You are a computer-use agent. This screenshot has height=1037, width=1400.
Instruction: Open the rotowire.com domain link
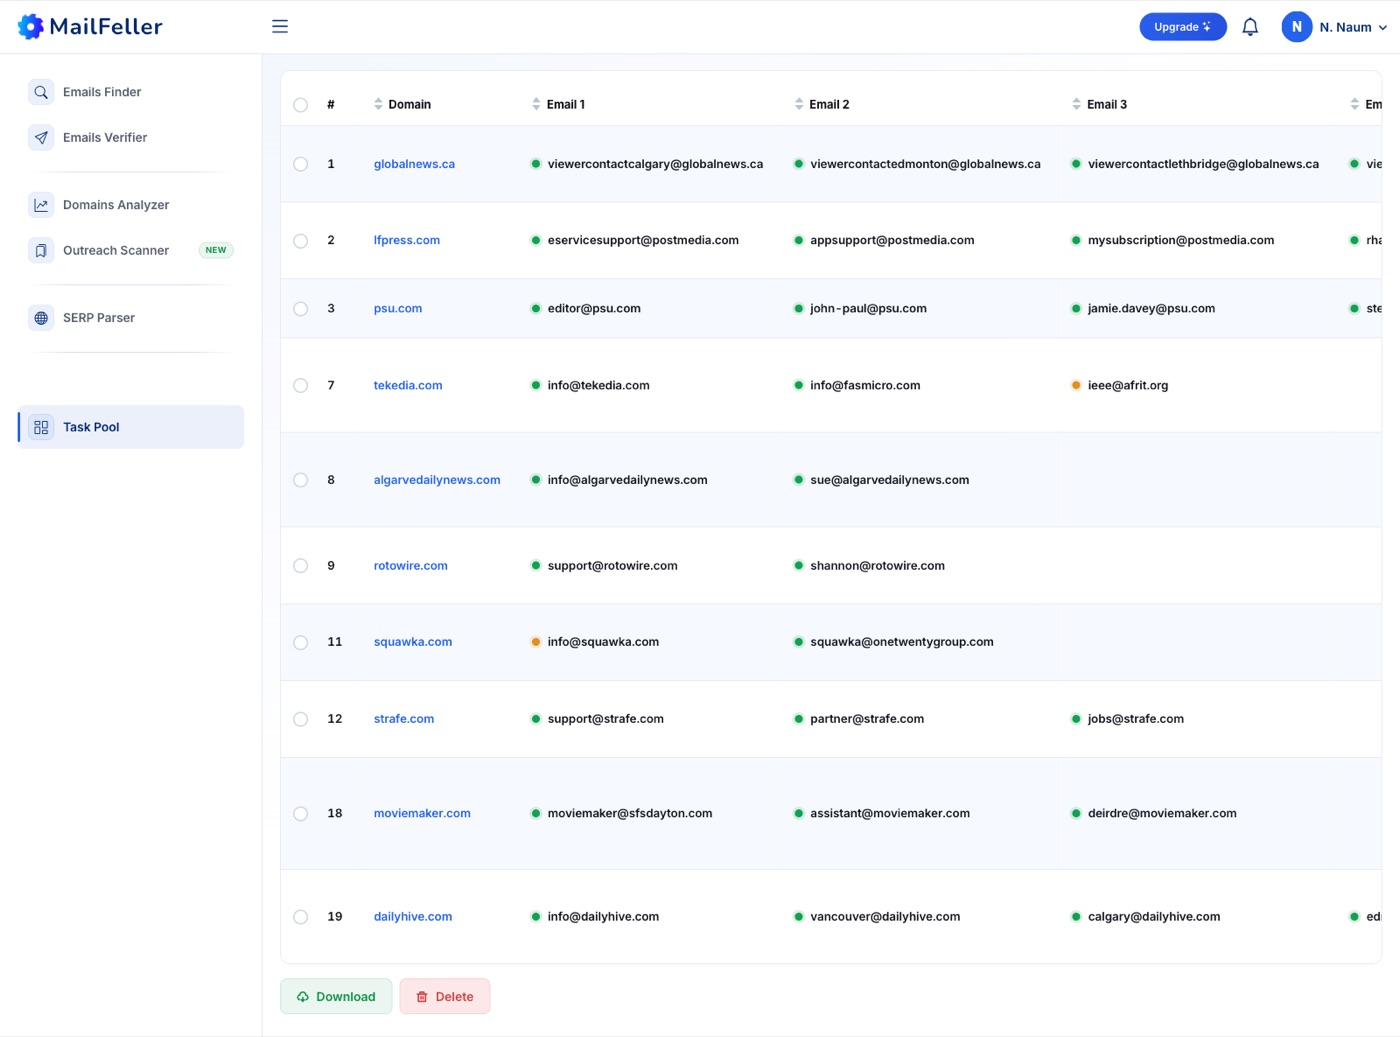[x=411, y=566]
